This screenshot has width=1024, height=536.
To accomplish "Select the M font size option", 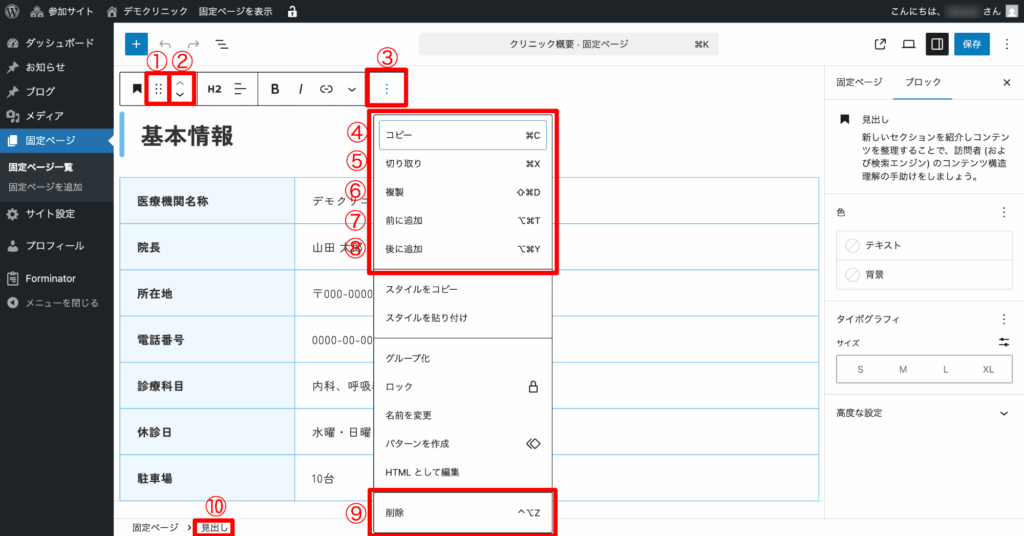I will (x=903, y=369).
